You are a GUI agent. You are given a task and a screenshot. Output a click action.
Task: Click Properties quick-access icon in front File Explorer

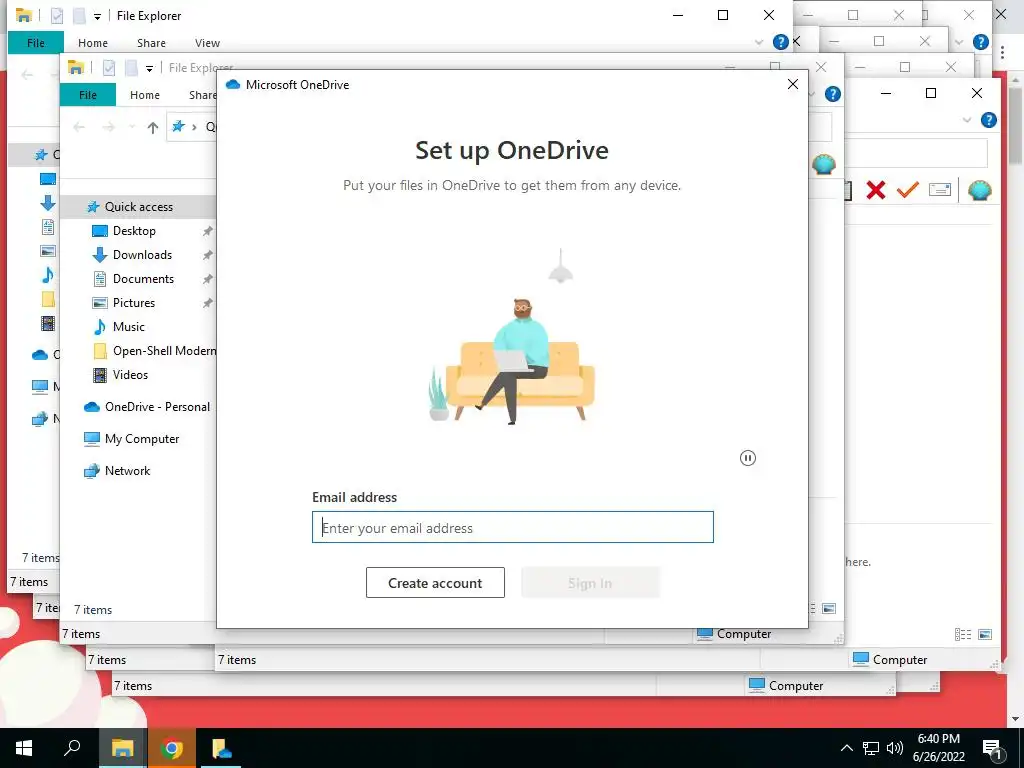(x=109, y=67)
